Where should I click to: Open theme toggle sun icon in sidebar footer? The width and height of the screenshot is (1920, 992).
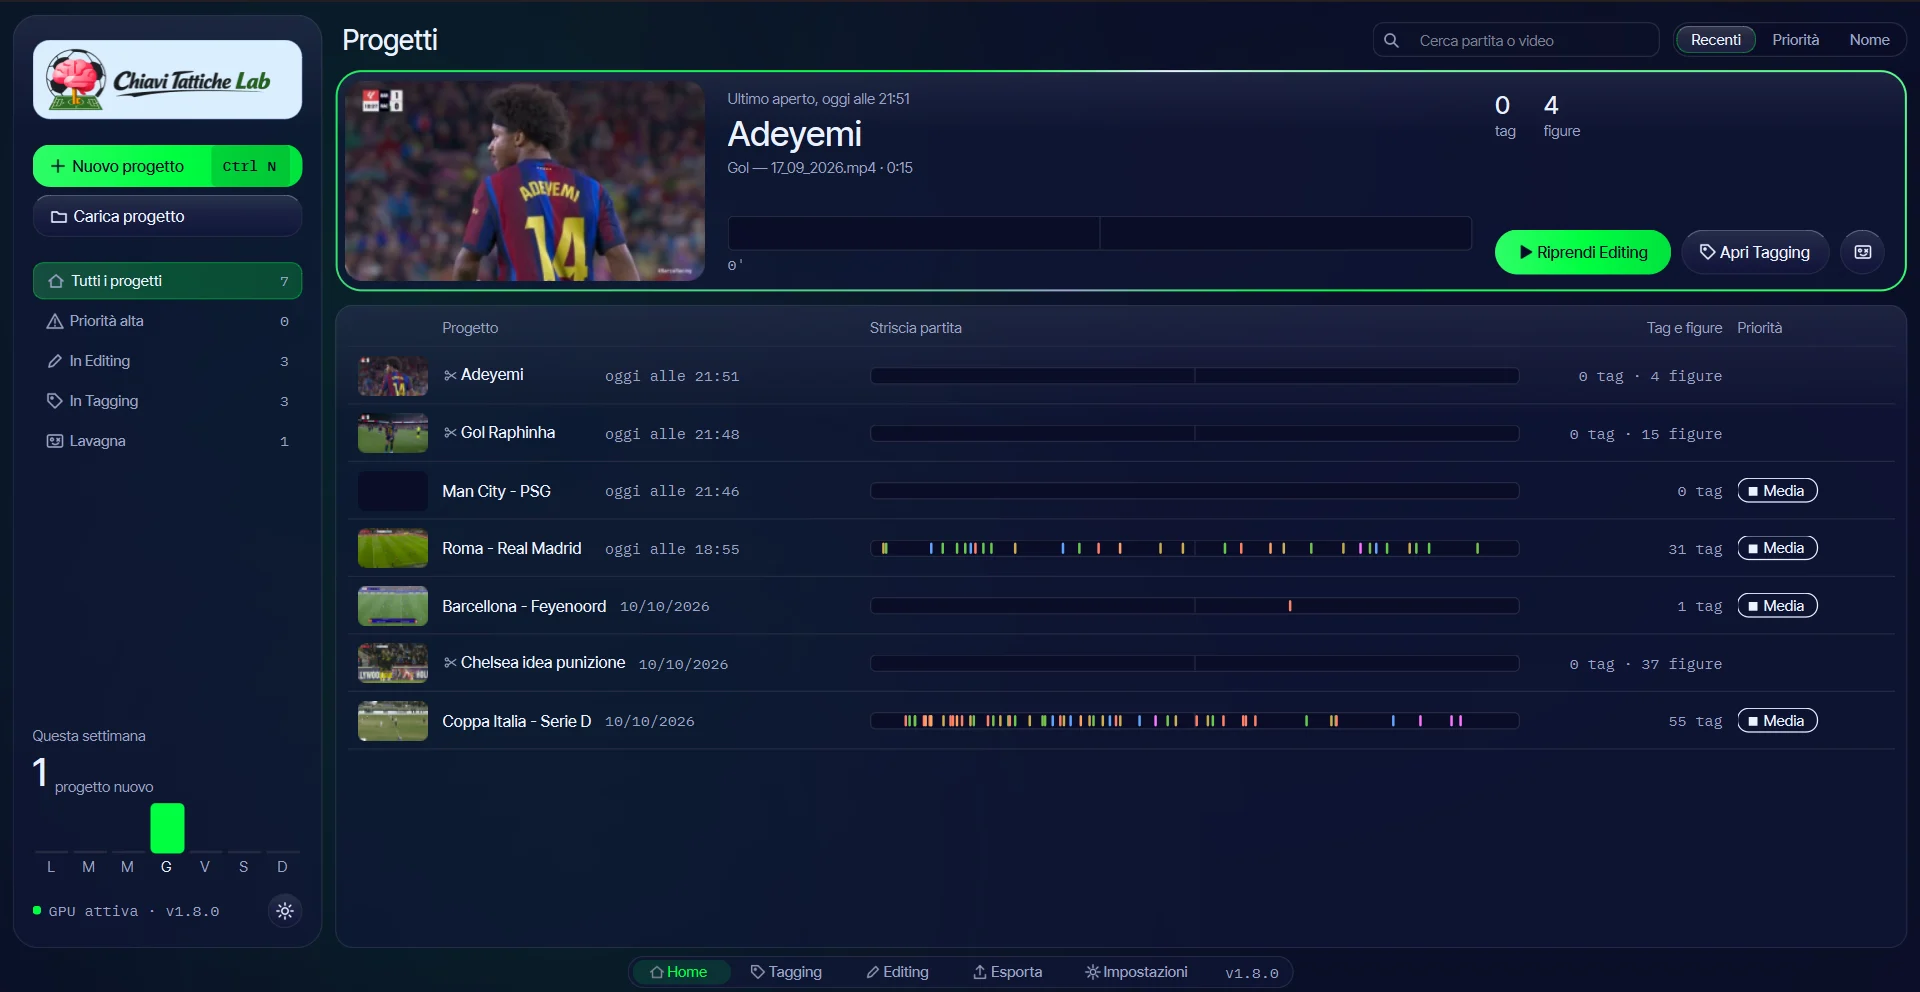click(285, 911)
